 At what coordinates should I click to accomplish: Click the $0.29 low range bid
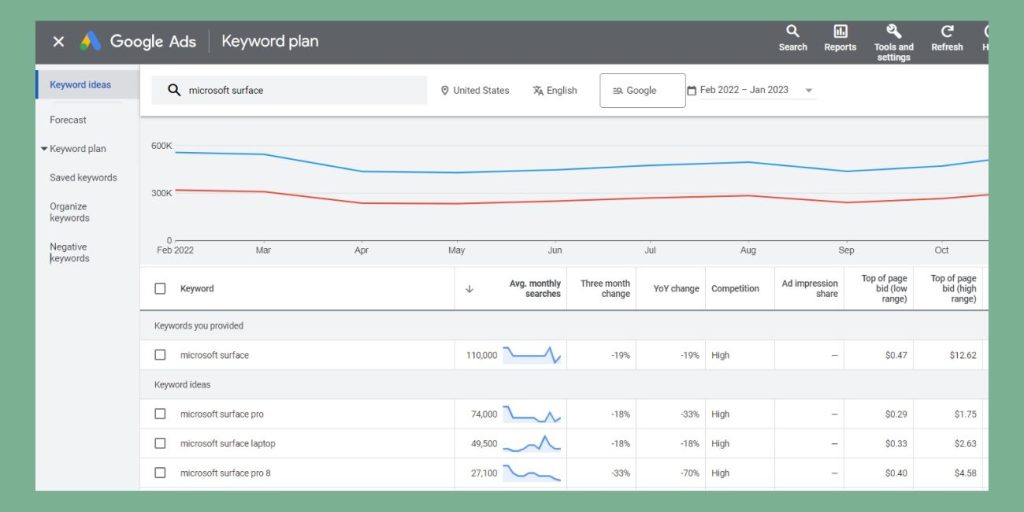tap(896, 414)
